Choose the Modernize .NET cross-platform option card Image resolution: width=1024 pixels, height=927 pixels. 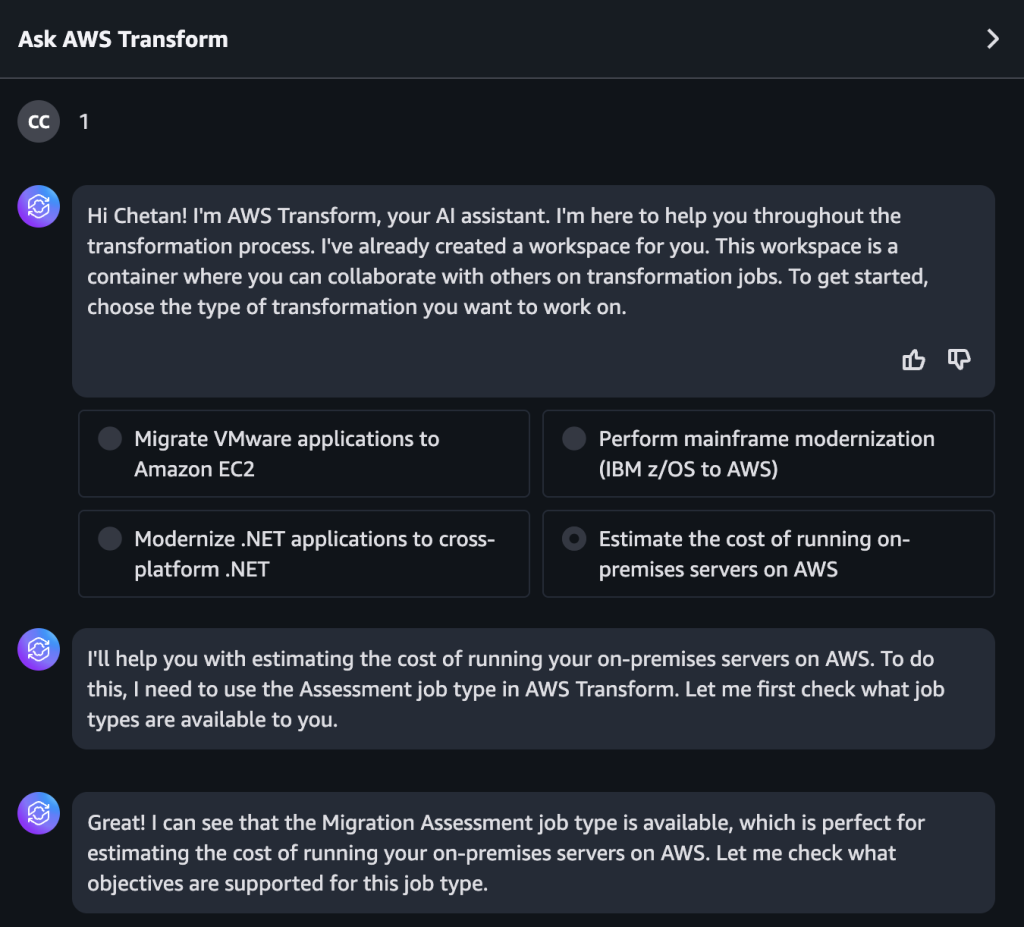[x=304, y=553]
